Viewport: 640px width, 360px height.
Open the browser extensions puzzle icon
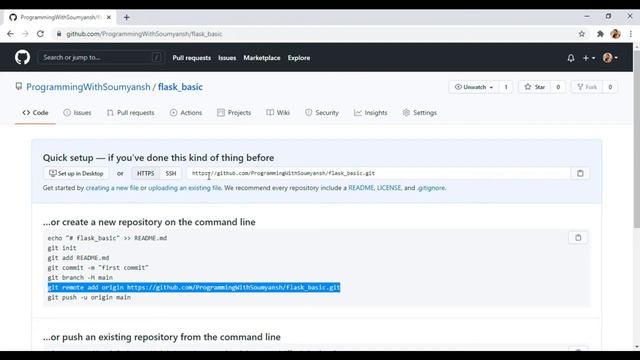point(600,34)
